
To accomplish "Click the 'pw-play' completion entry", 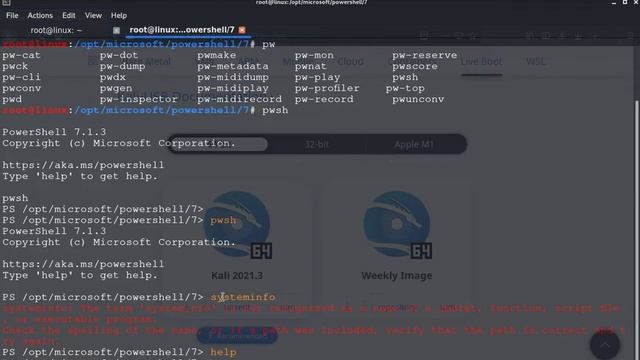I will point(318,77).
